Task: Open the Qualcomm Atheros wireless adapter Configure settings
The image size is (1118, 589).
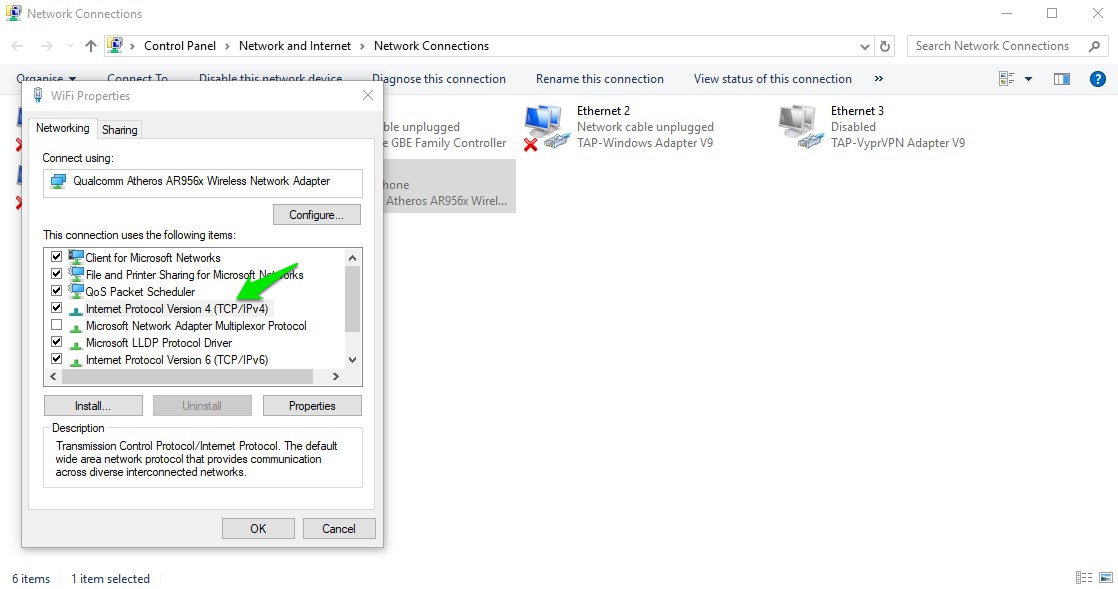Action: pyautogui.click(x=316, y=214)
